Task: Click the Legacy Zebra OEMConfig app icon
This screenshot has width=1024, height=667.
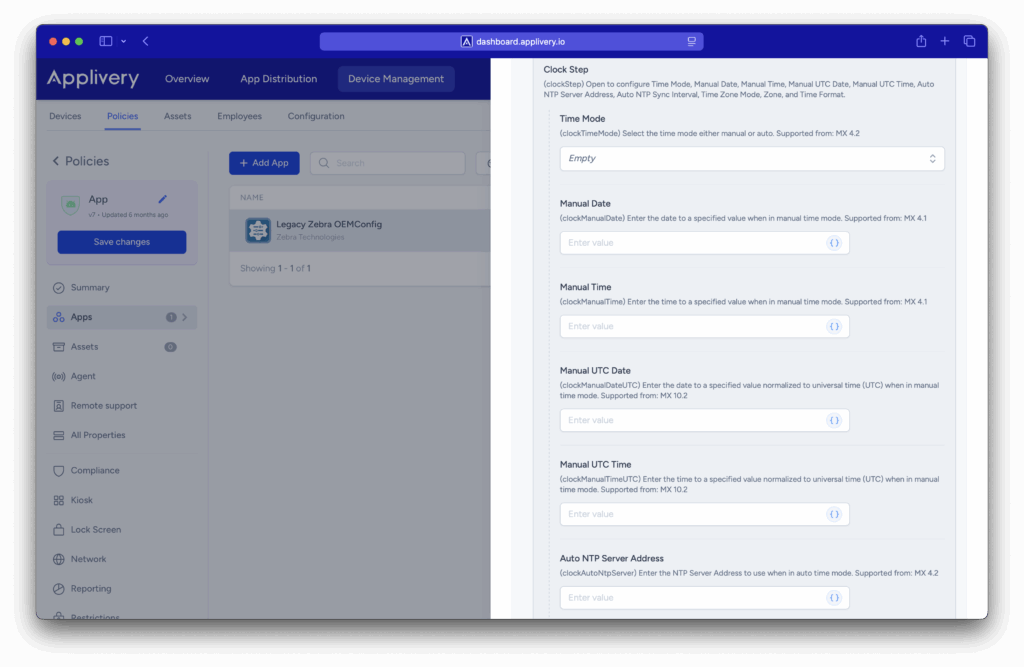Action: point(258,230)
